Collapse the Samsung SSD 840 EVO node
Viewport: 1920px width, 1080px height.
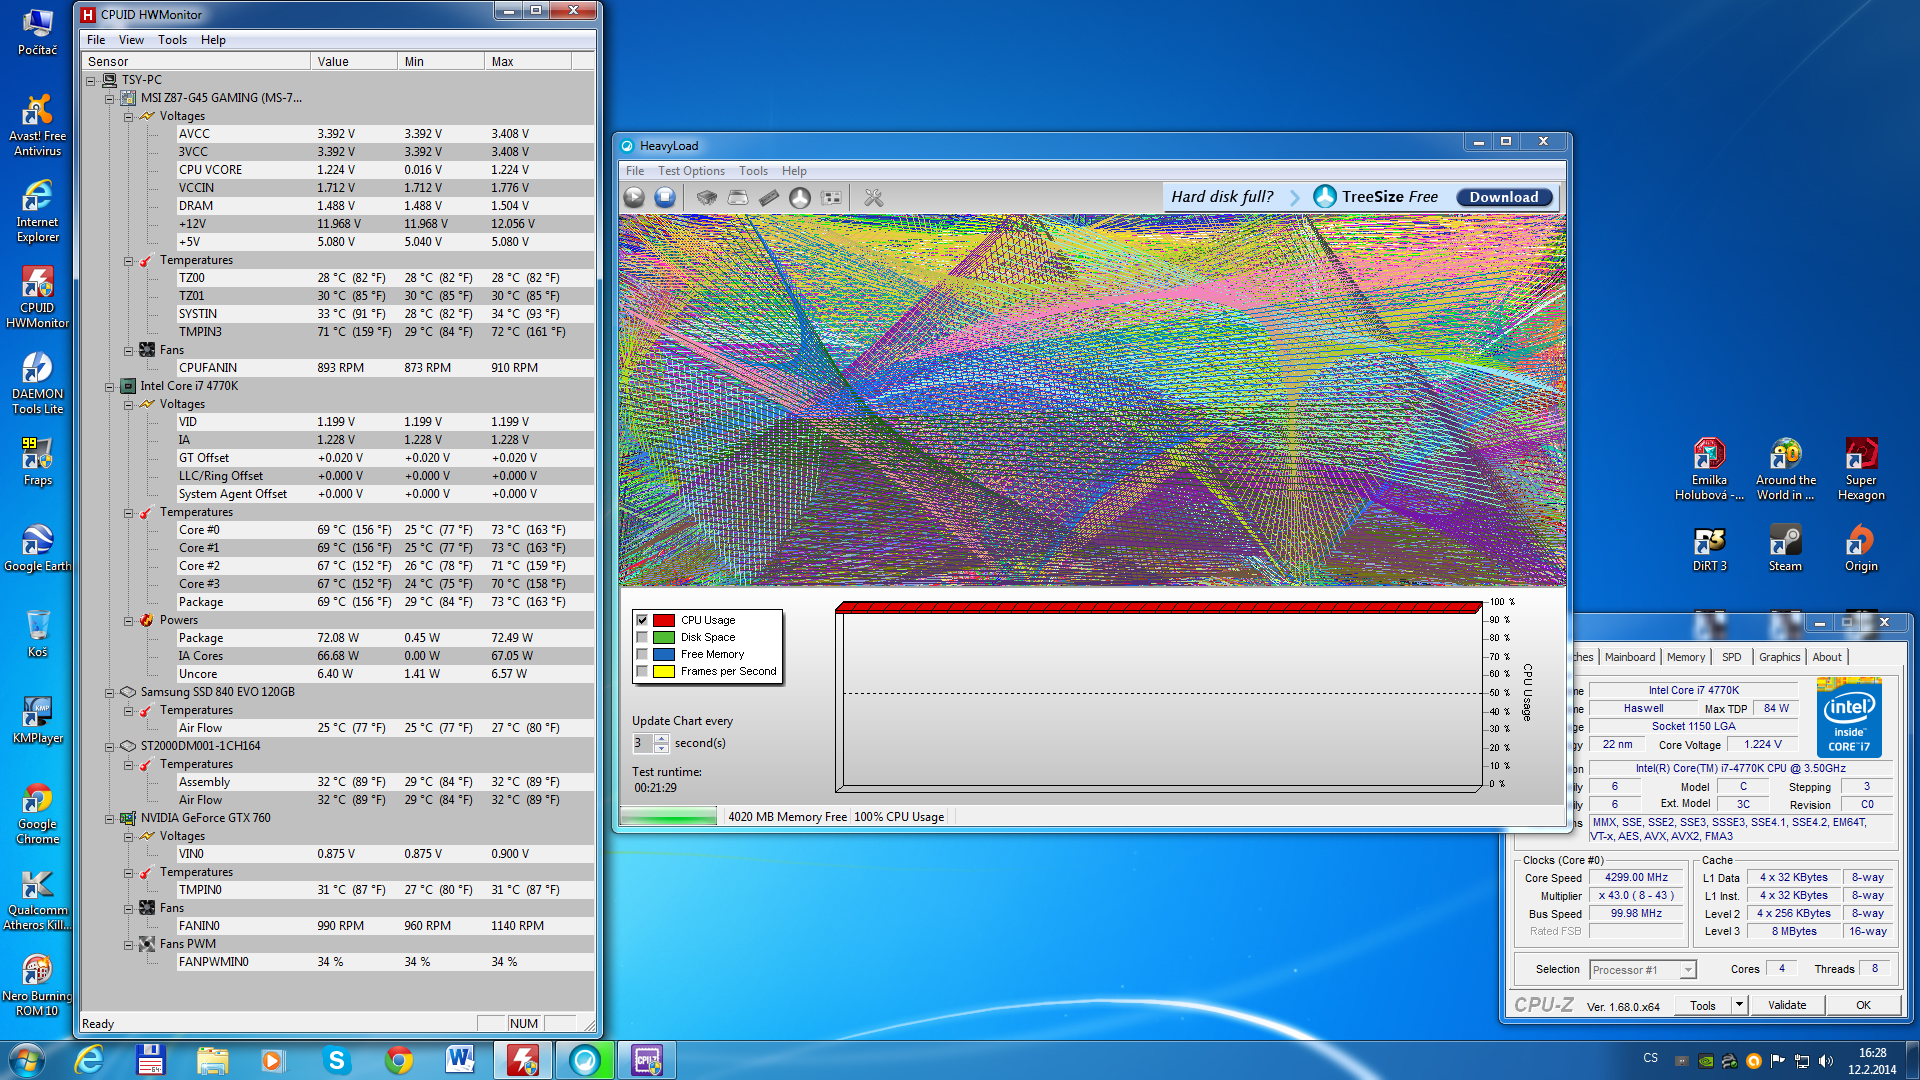click(109, 692)
